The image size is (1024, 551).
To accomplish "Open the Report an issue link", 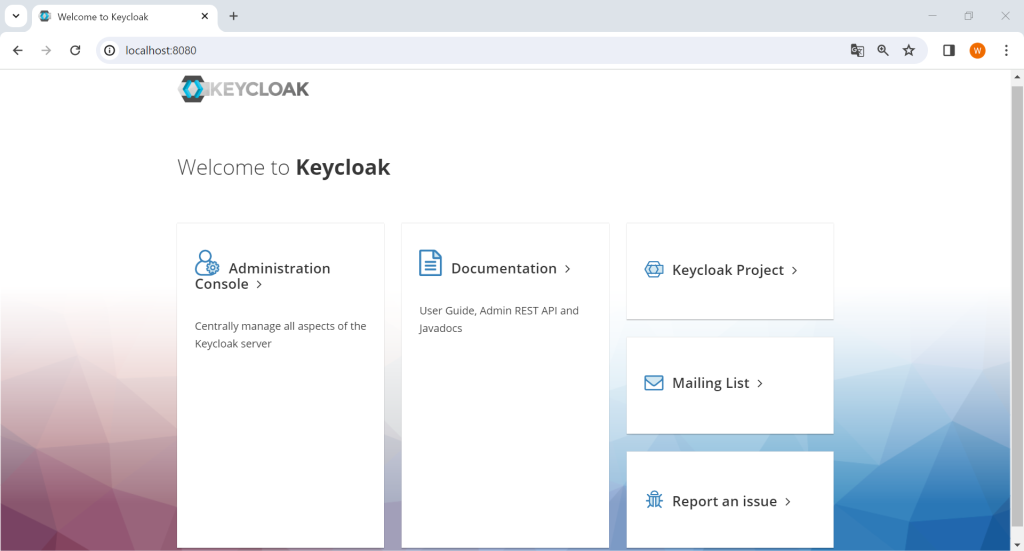I will (x=724, y=501).
